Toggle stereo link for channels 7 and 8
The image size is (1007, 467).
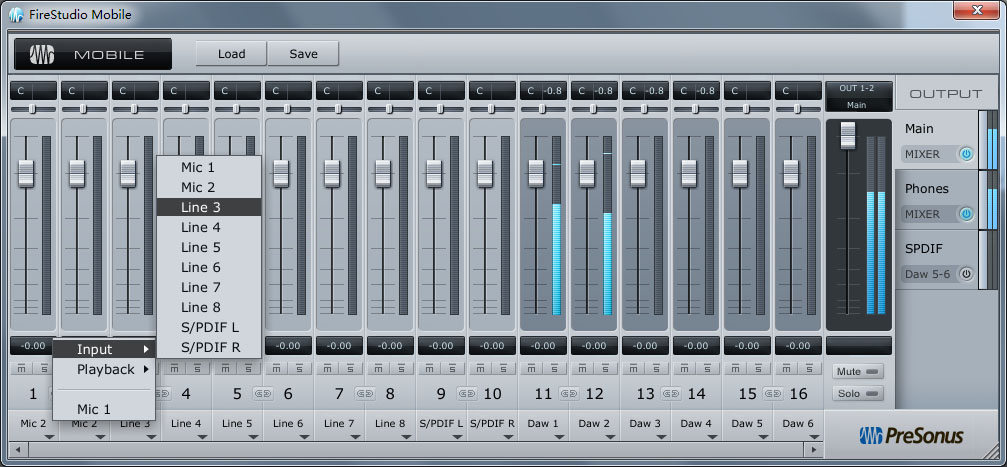coord(365,393)
